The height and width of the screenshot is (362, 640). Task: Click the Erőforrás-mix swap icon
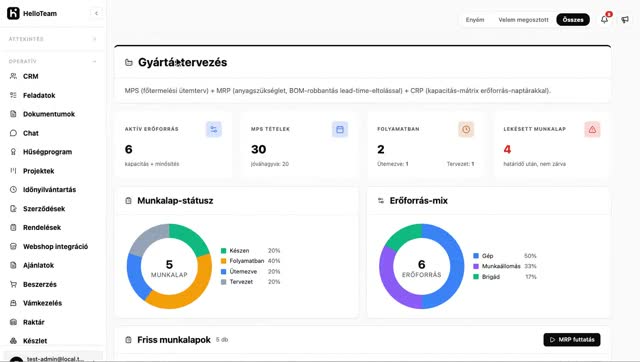[381, 201]
